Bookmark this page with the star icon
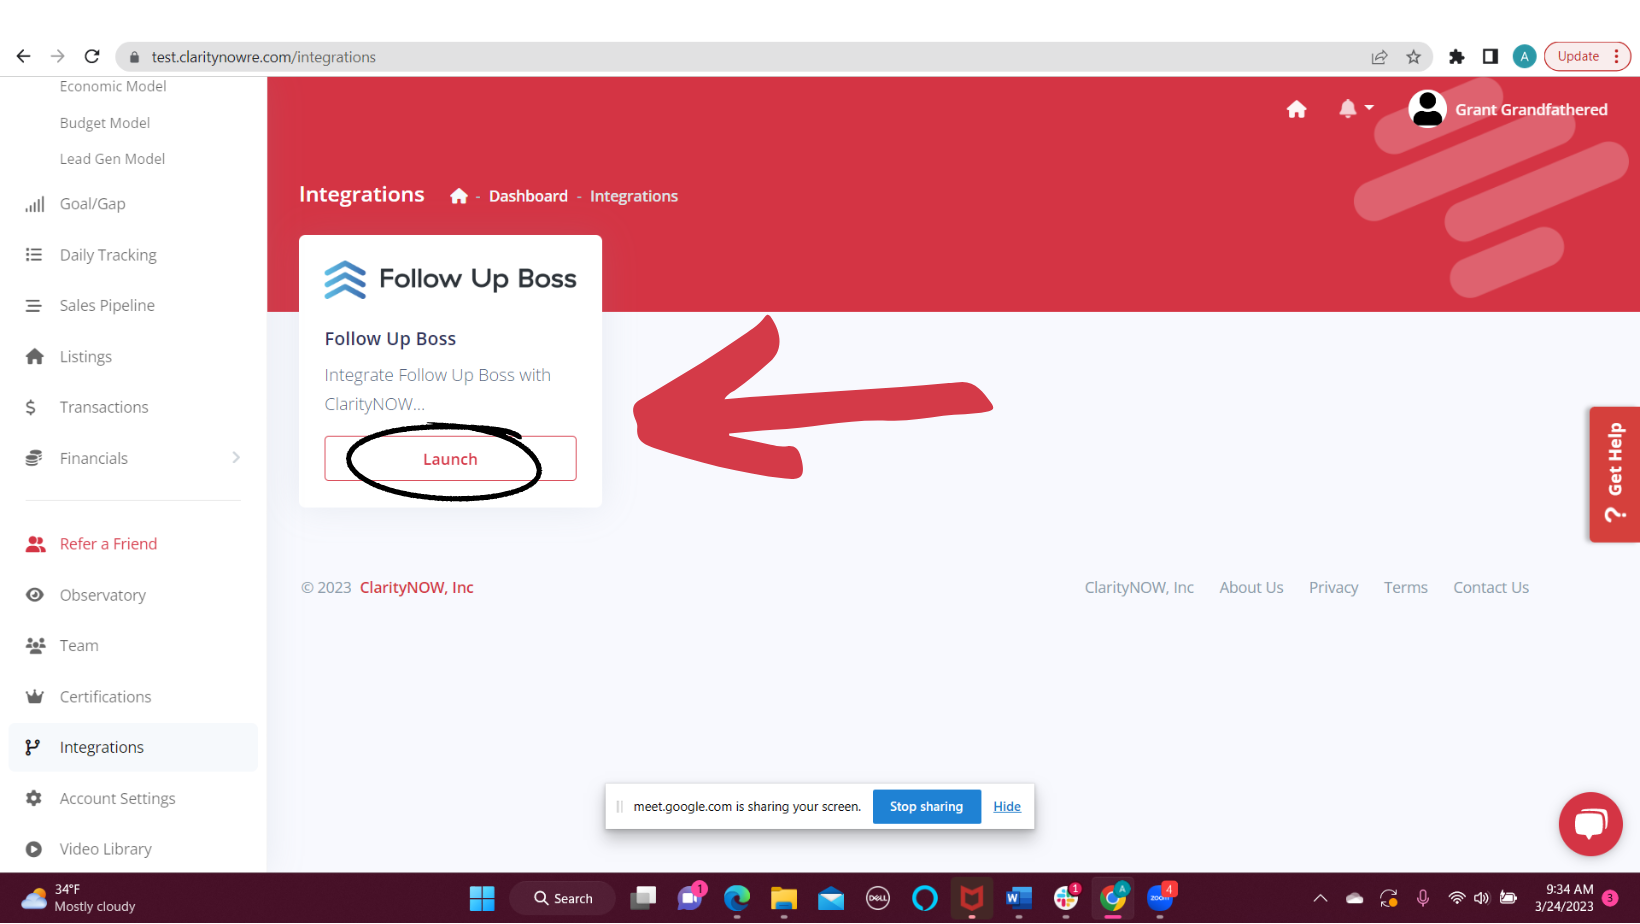Screen dimensions: 1640x924 click(x=1413, y=57)
